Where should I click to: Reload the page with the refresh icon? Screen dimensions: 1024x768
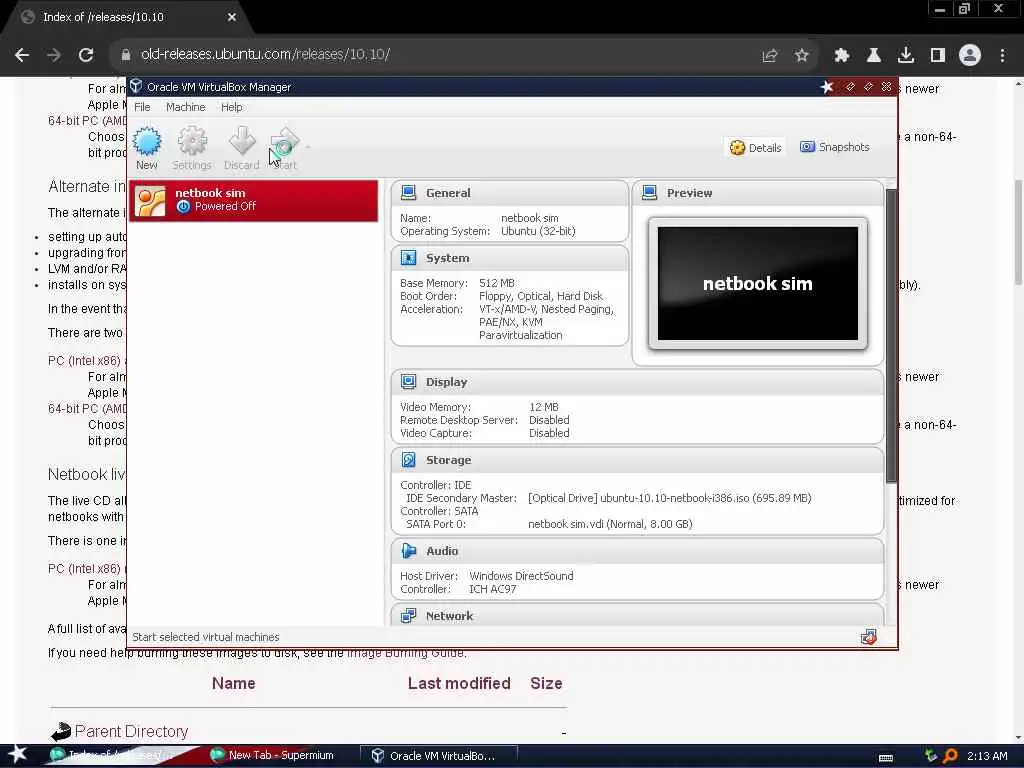[86, 55]
